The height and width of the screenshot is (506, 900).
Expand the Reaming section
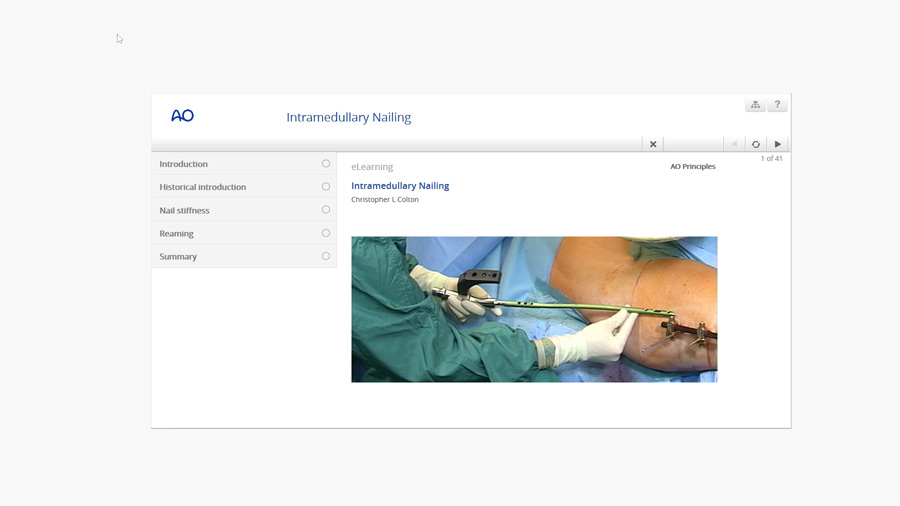click(x=177, y=234)
